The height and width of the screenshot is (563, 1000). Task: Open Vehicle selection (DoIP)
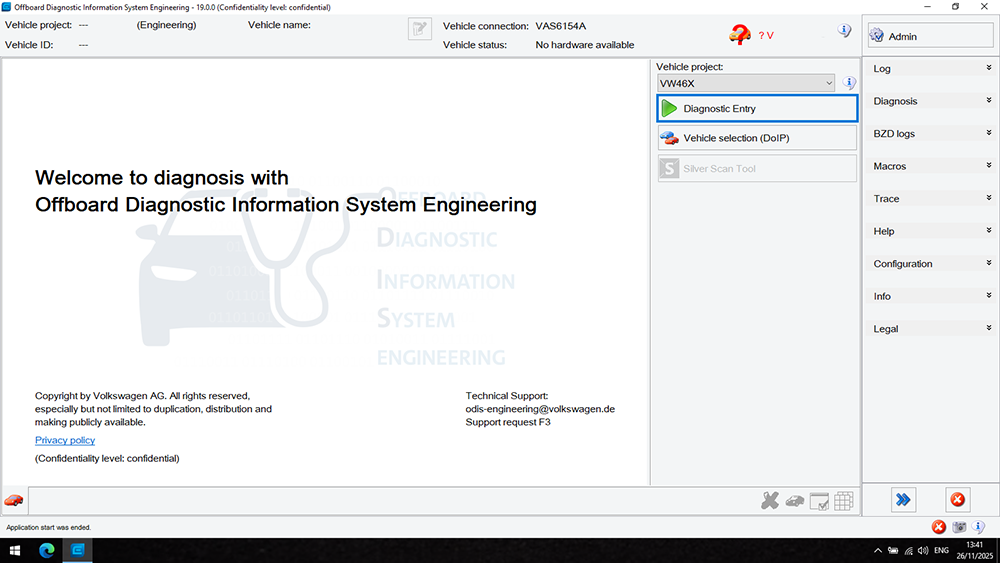(757, 138)
